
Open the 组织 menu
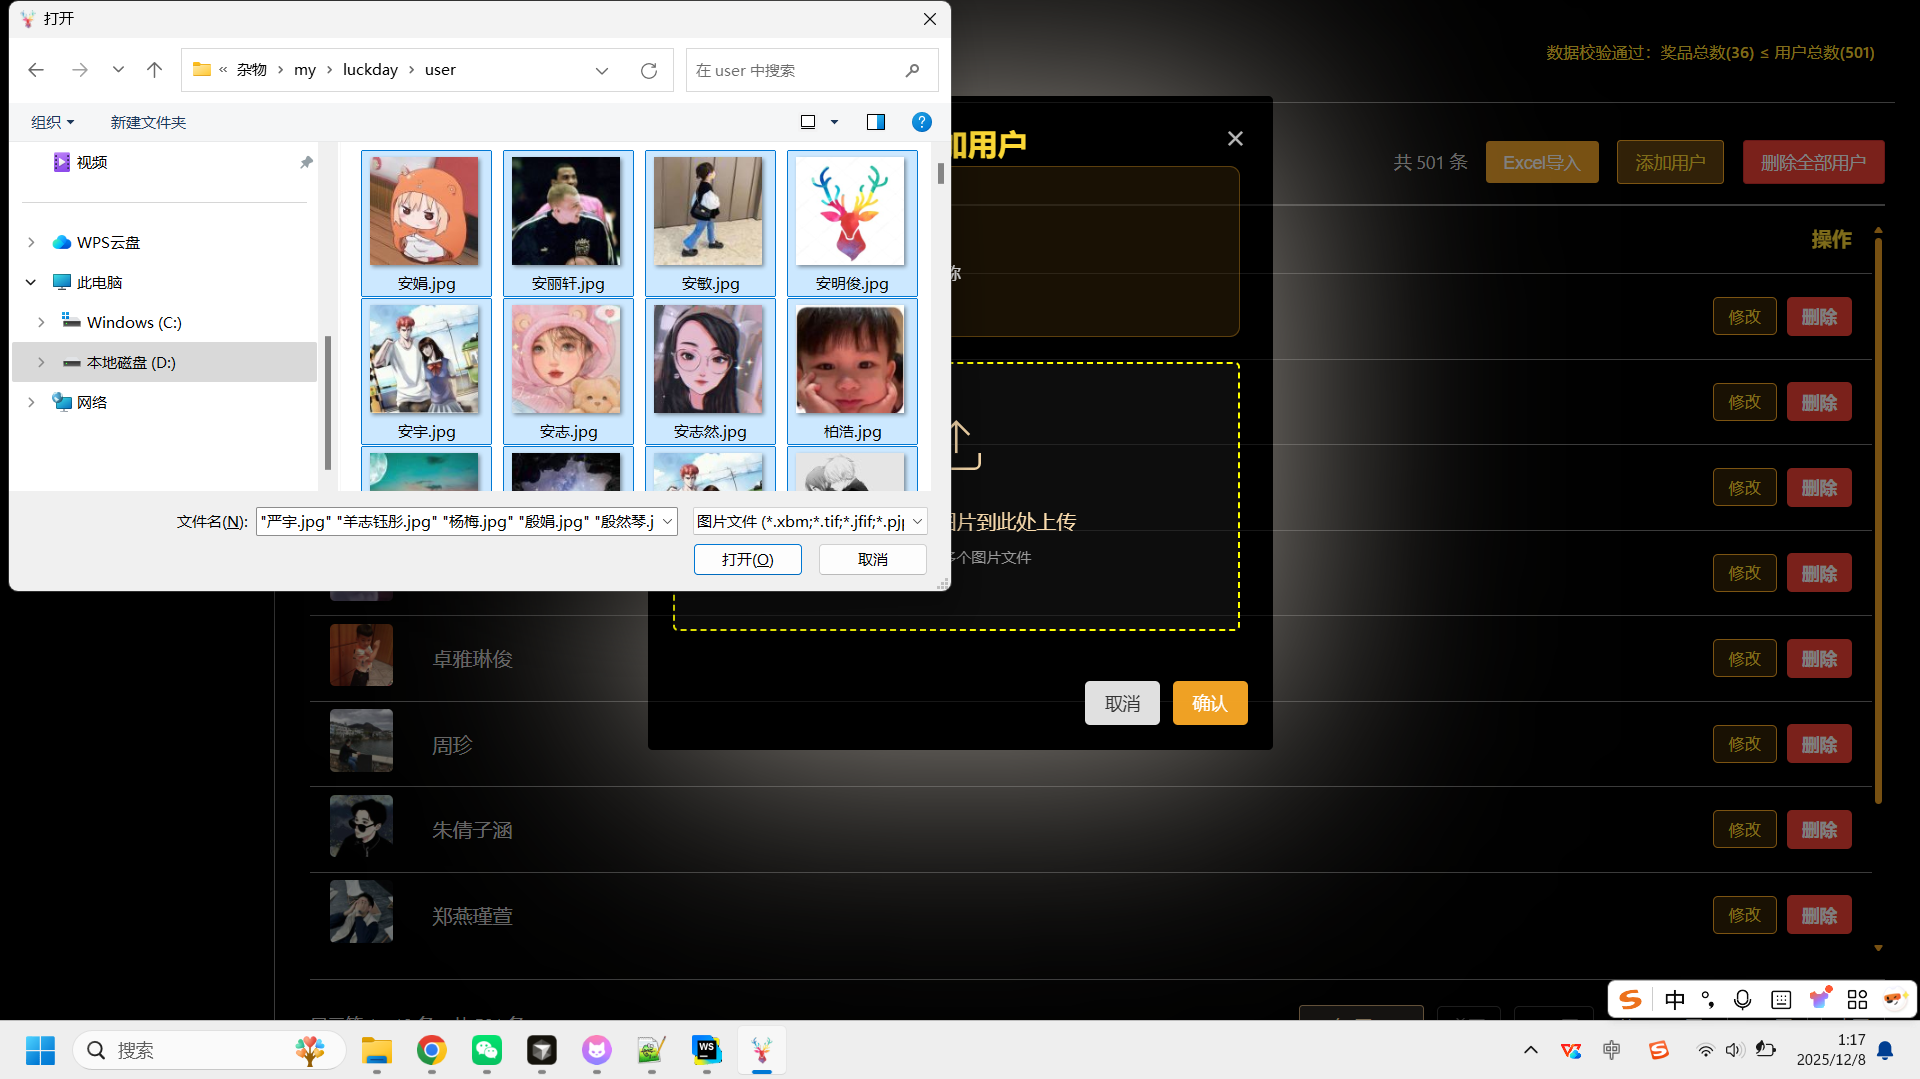pos(52,122)
